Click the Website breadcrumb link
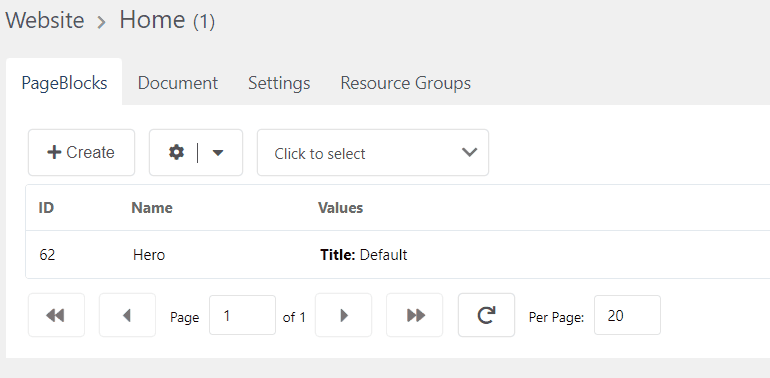The image size is (770, 378). [45, 21]
